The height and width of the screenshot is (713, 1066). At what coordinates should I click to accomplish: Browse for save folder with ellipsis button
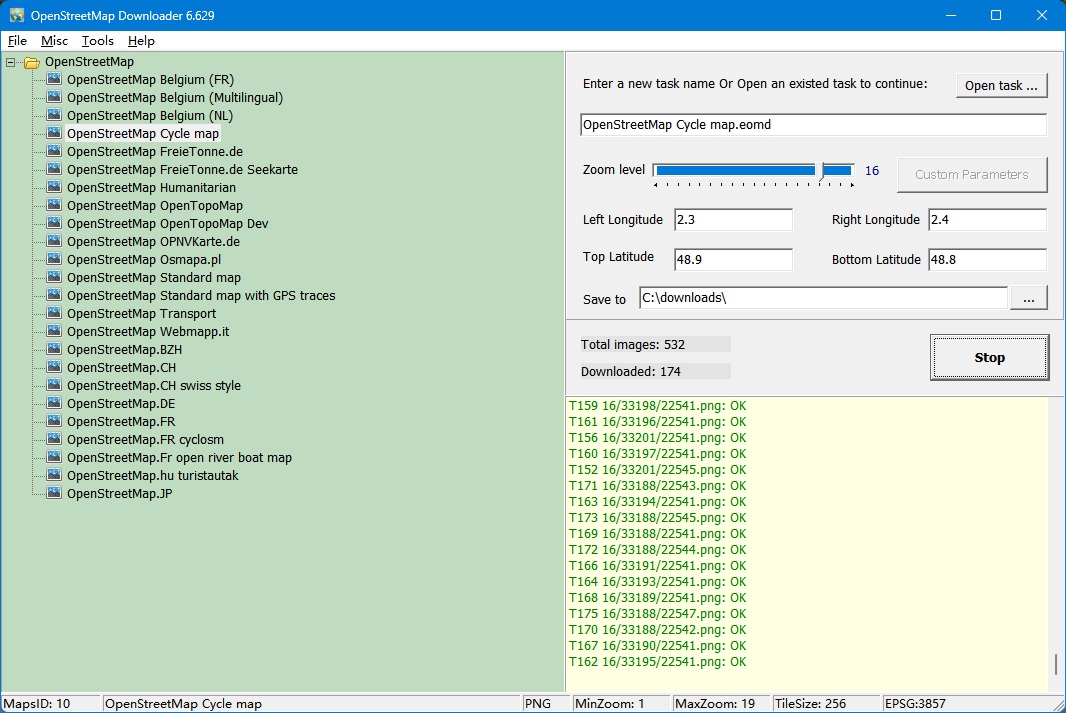[1029, 298]
